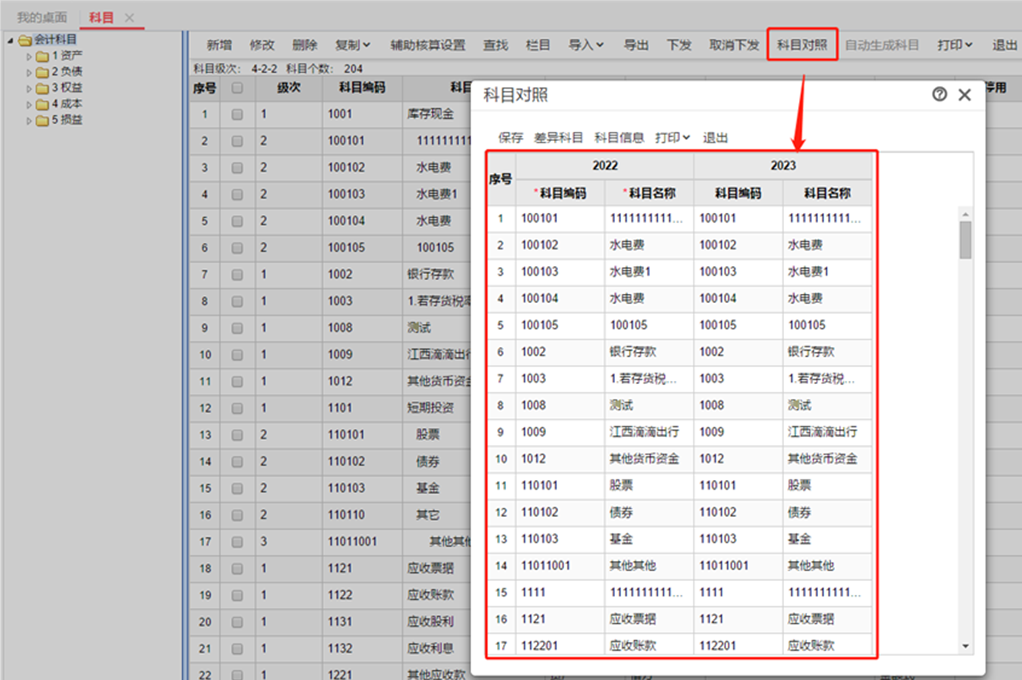Click the 1 资产 folder icon
The image size is (1022, 680).
click(x=42, y=56)
